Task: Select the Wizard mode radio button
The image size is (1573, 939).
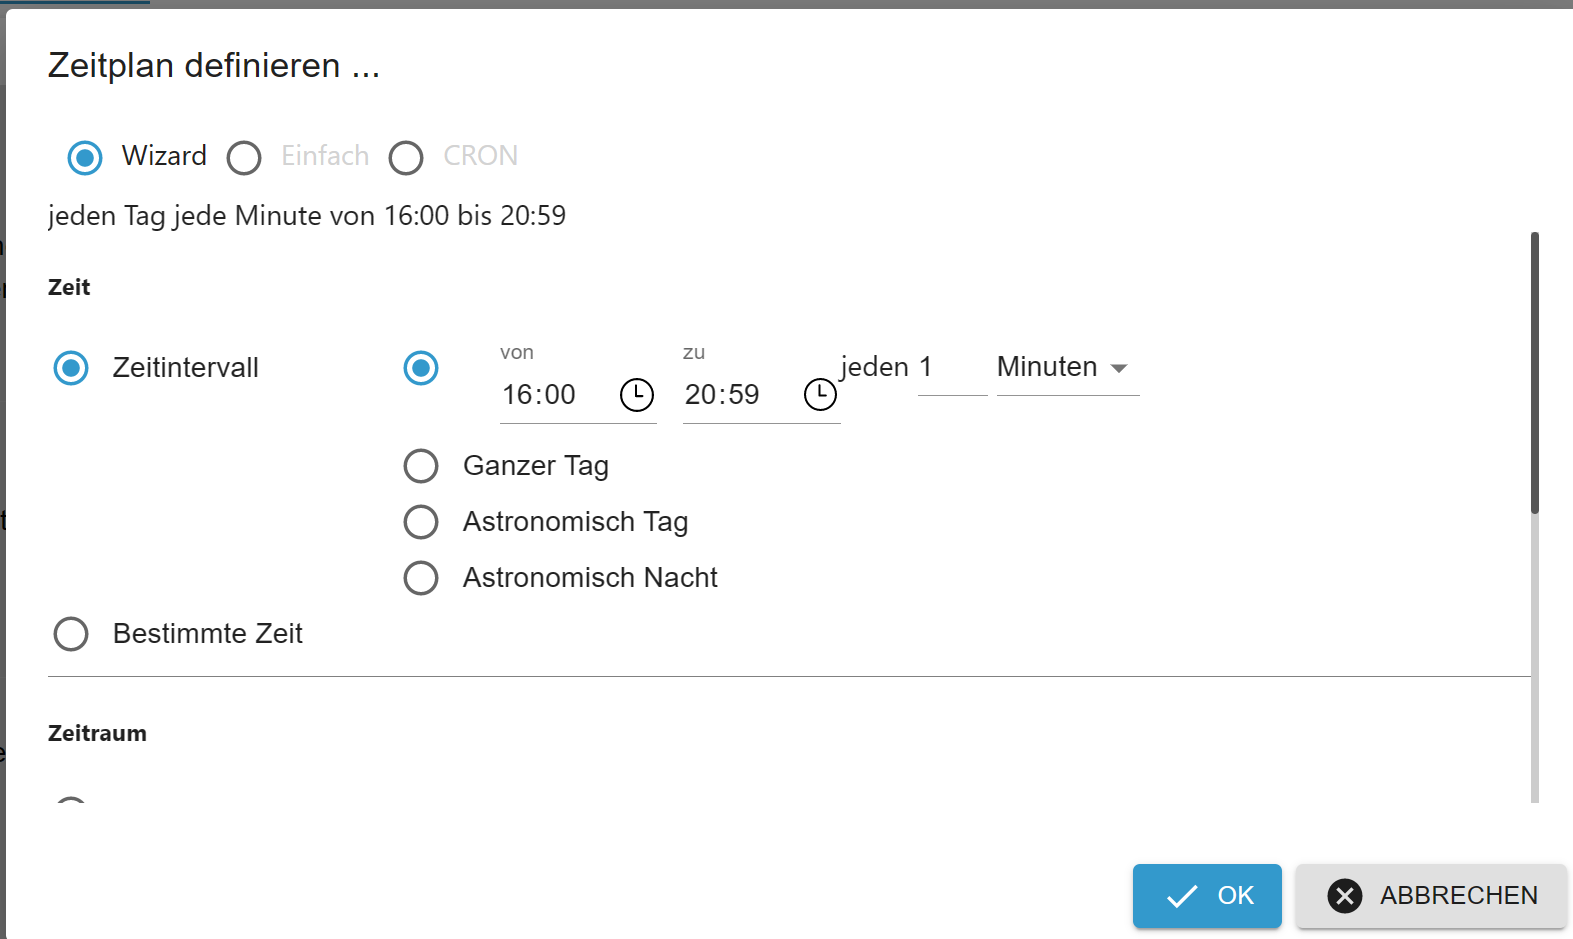Action: (x=85, y=158)
